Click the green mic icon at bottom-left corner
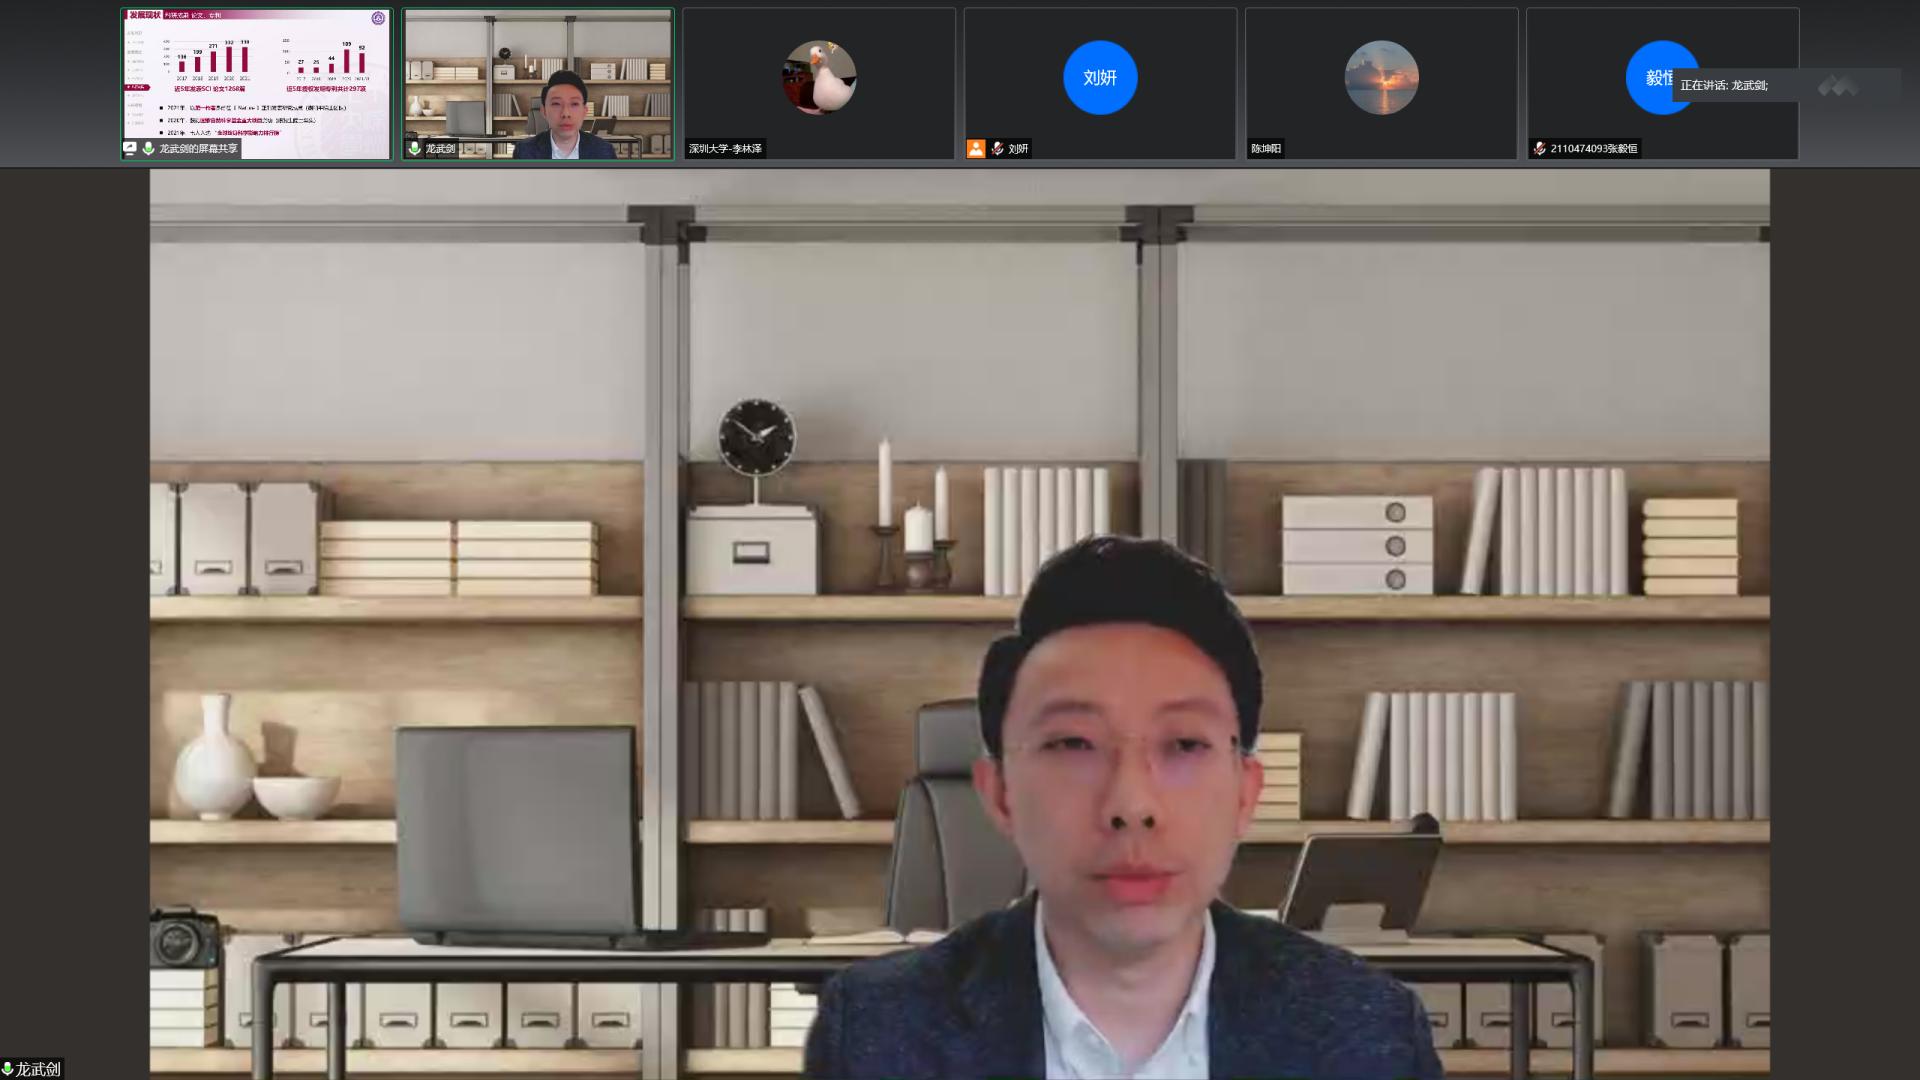 pos(7,1069)
